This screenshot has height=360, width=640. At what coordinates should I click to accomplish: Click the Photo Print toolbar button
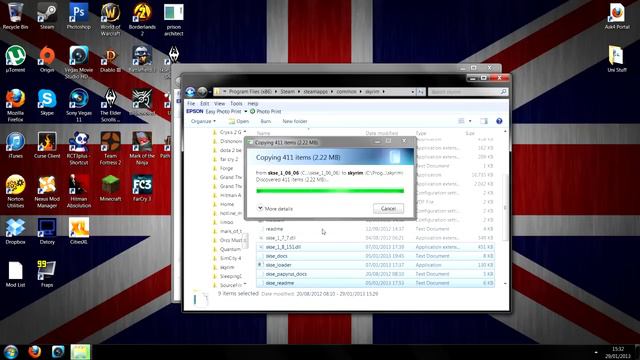click(x=265, y=111)
